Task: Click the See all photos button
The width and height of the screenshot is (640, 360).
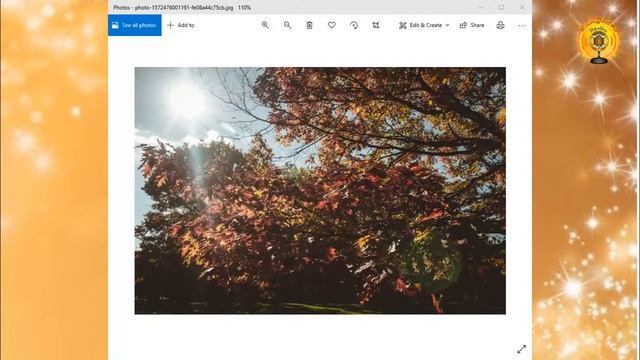Action: coord(135,25)
